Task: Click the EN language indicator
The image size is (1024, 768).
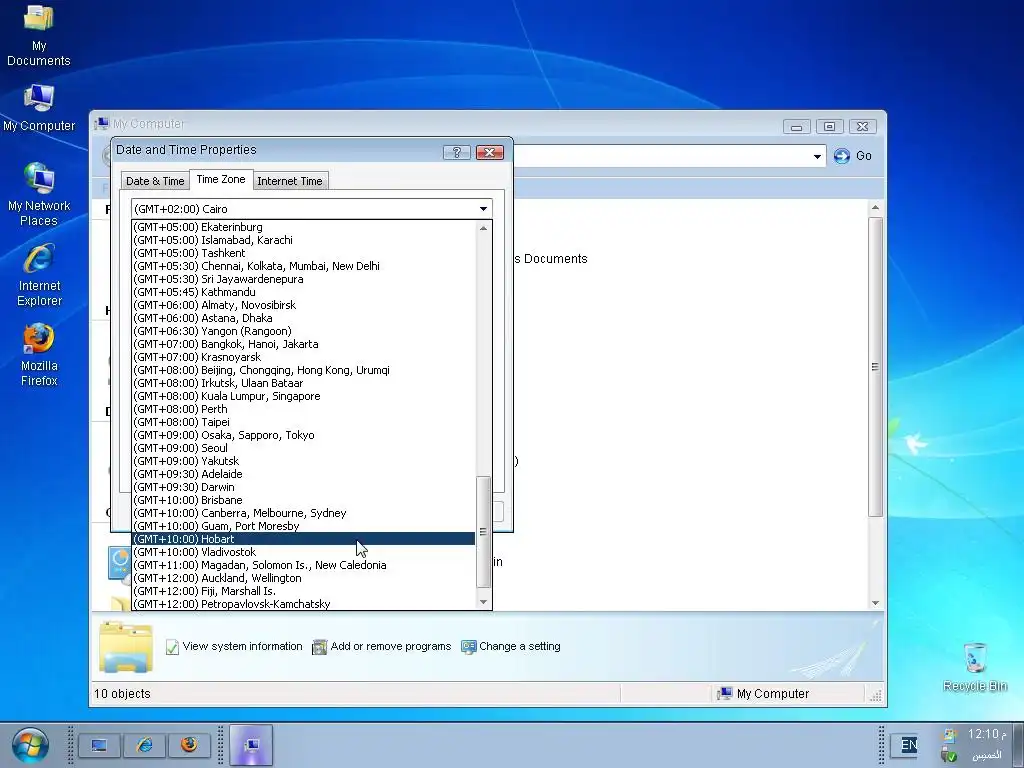Action: [908, 745]
